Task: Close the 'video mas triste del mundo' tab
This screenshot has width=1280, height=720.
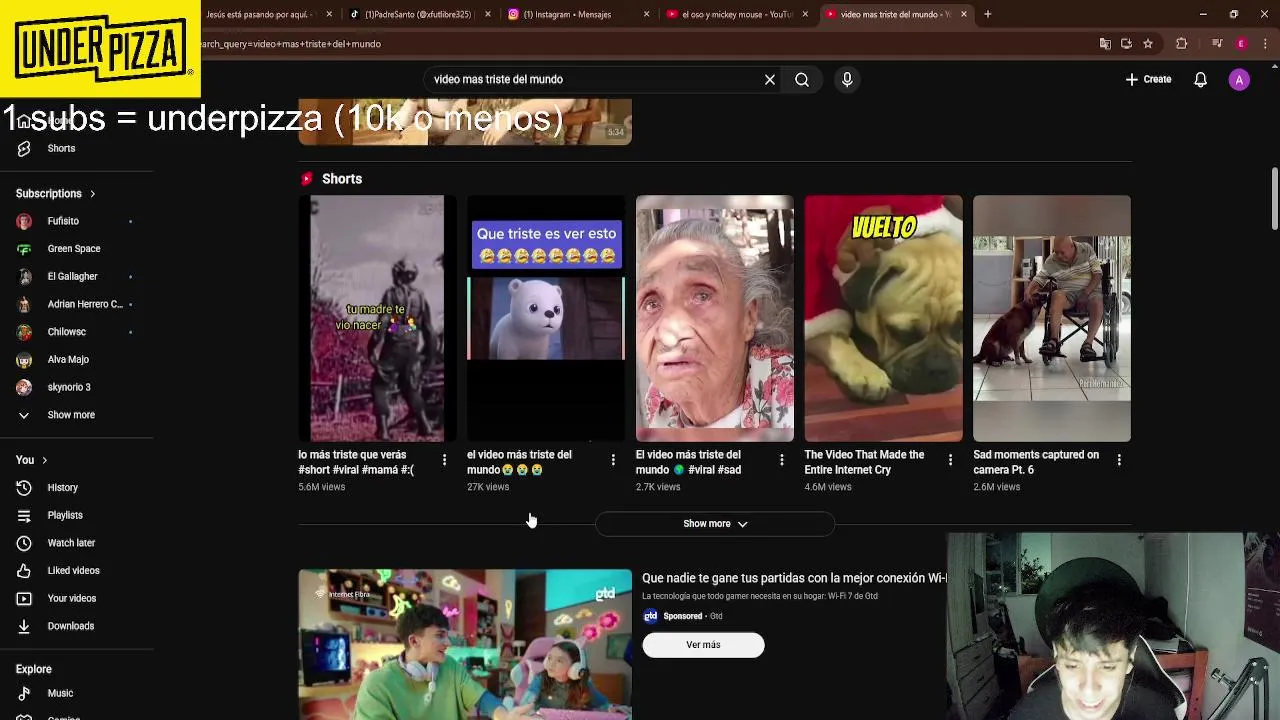Action: pos(964,14)
